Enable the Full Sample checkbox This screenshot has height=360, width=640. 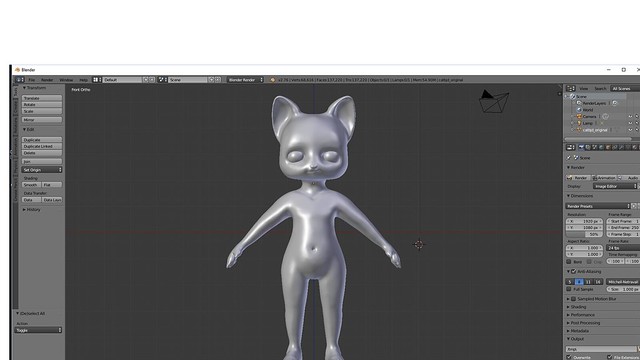tap(569, 289)
